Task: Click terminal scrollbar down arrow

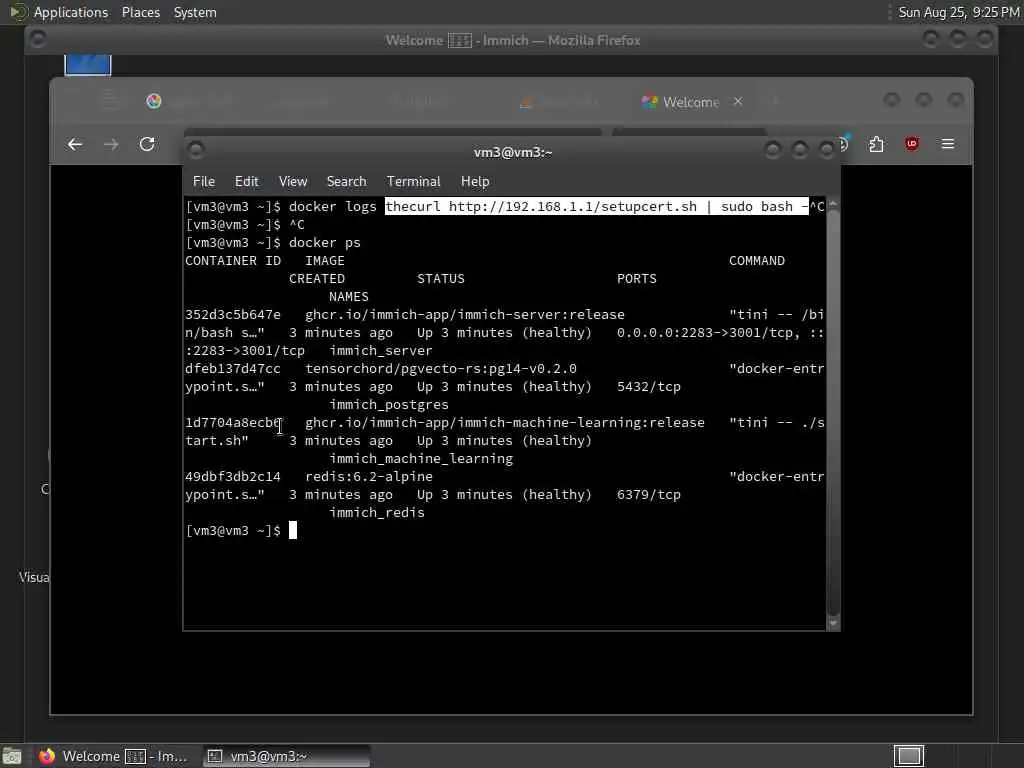Action: click(833, 623)
